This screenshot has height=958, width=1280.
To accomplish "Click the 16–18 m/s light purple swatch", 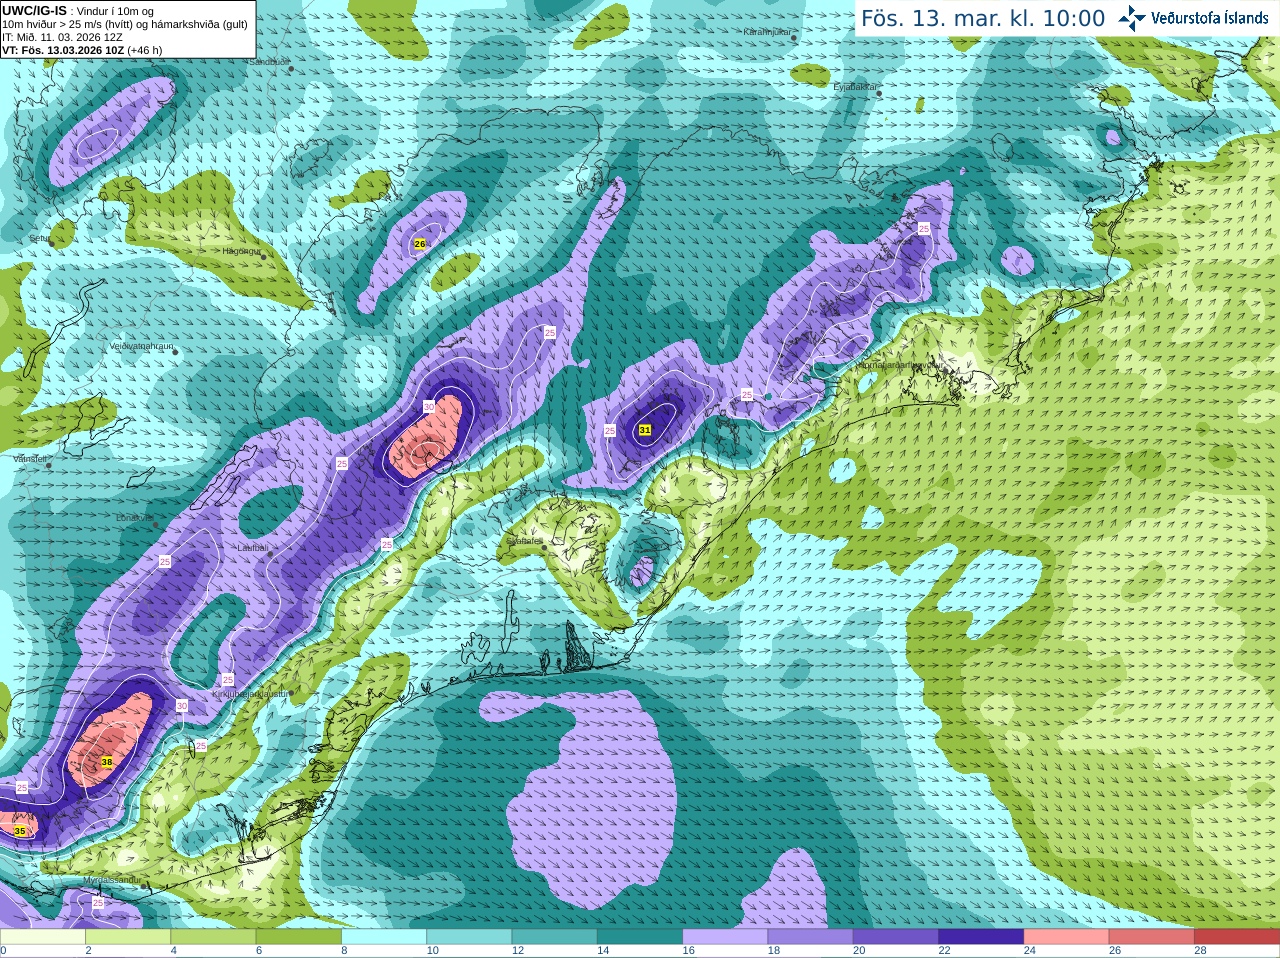I will tap(726, 937).
